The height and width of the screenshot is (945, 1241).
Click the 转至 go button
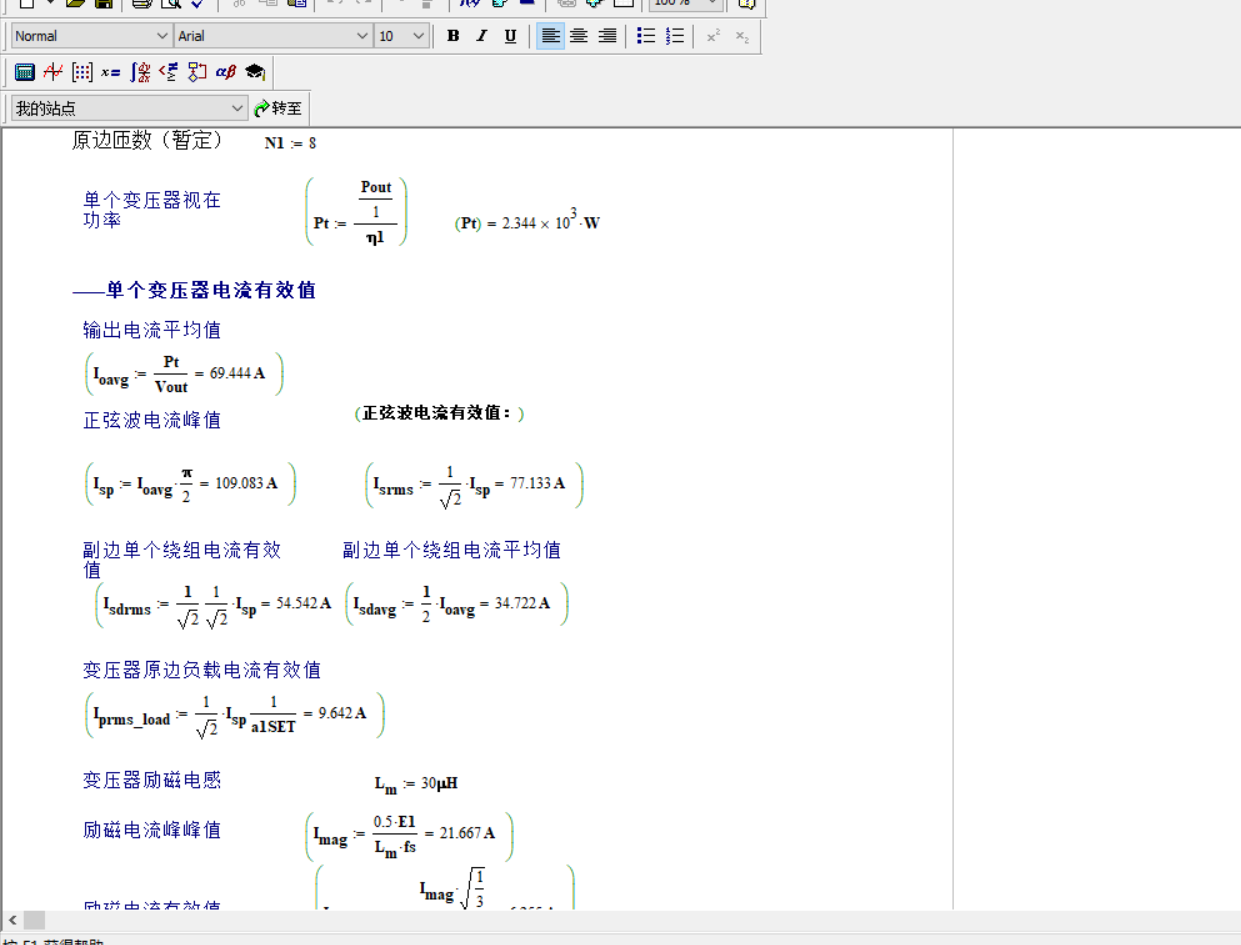click(278, 108)
